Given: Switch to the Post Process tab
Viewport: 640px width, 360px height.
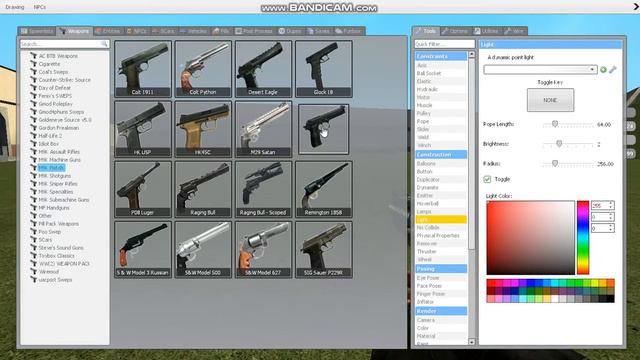Looking at the screenshot, I should pyautogui.click(x=254, y=31).
